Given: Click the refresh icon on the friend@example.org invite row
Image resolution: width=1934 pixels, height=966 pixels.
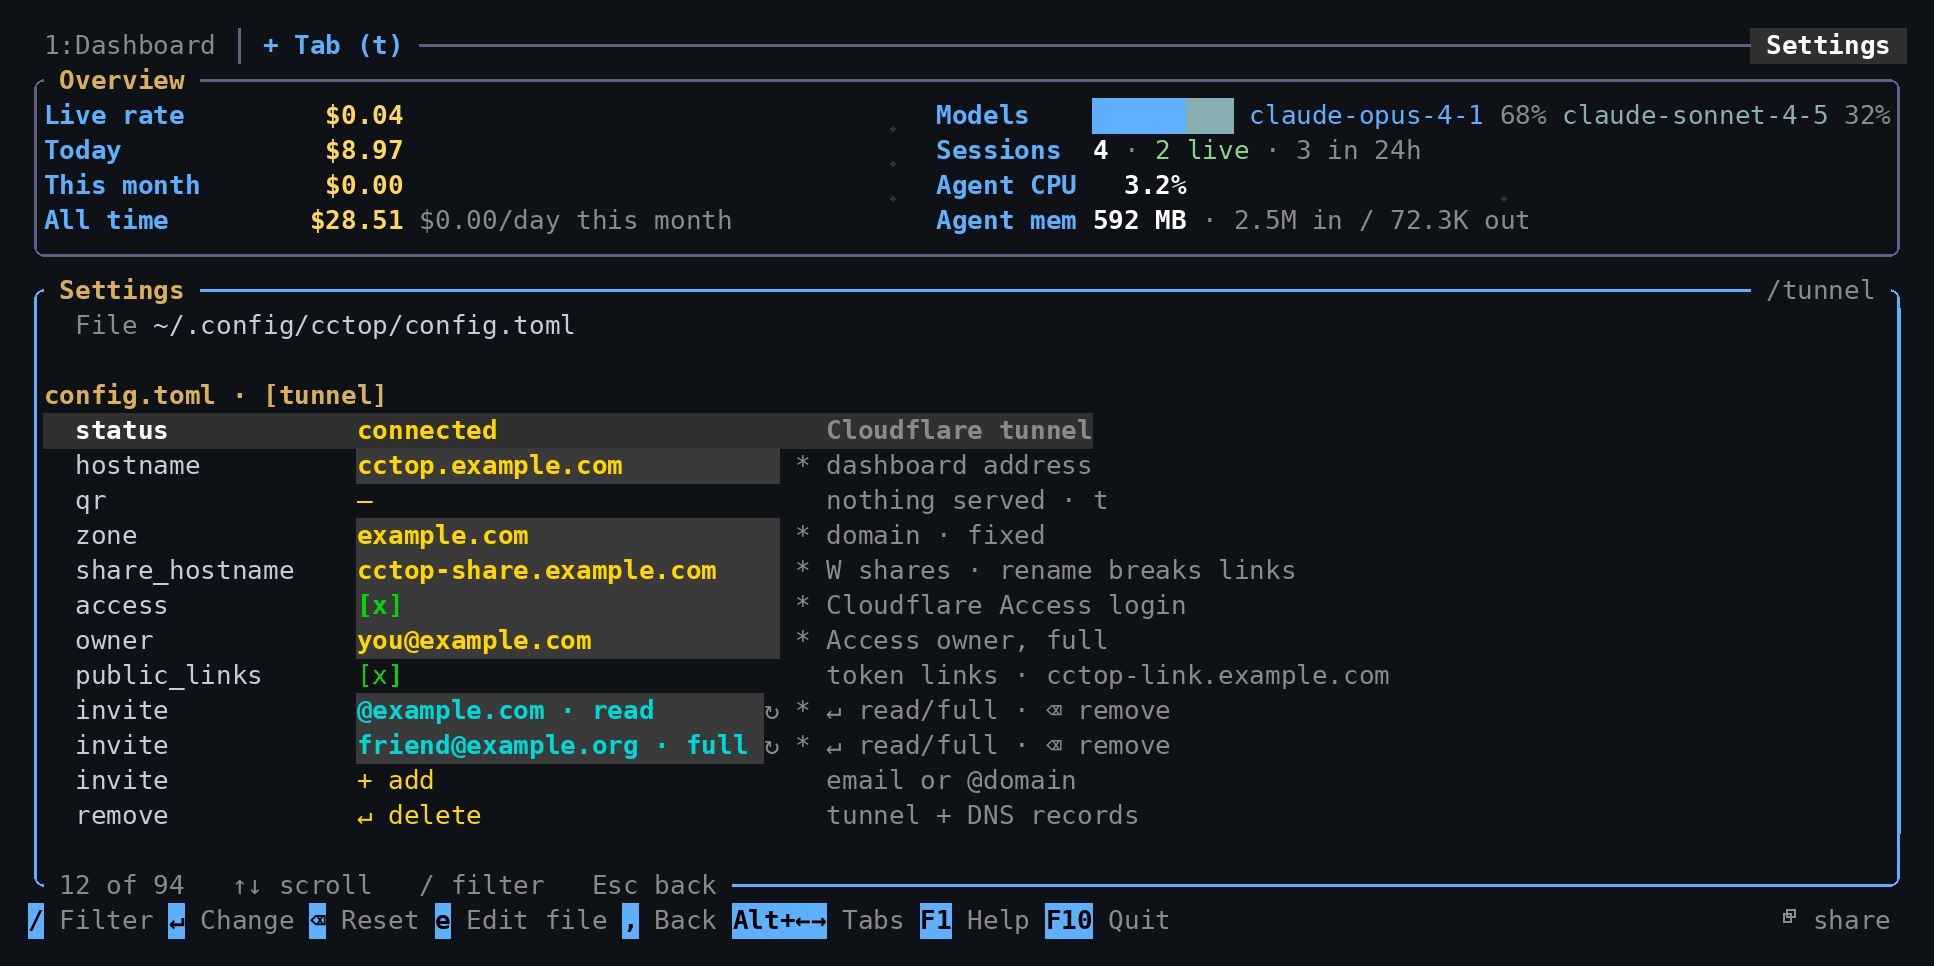Looking at the screenshot, I should click(771, 746).
